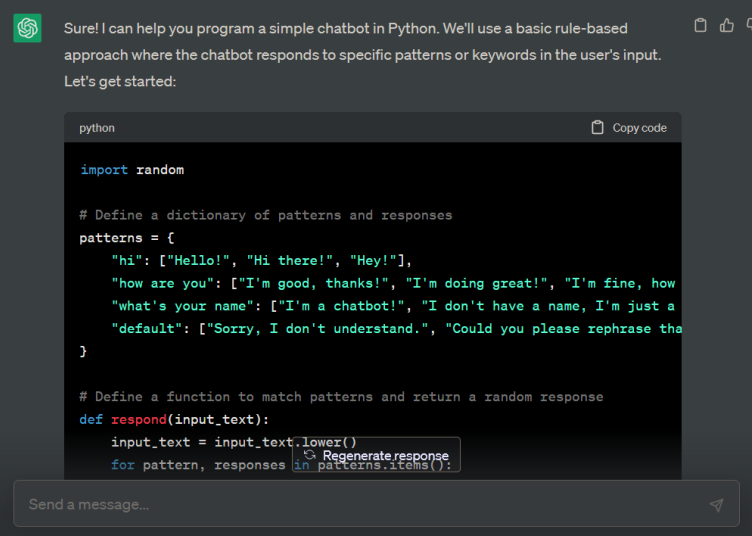The height and width of the screenshot is (536, 752).
Task: Copy the response with the clipboard icon
Action: point(700,26)
